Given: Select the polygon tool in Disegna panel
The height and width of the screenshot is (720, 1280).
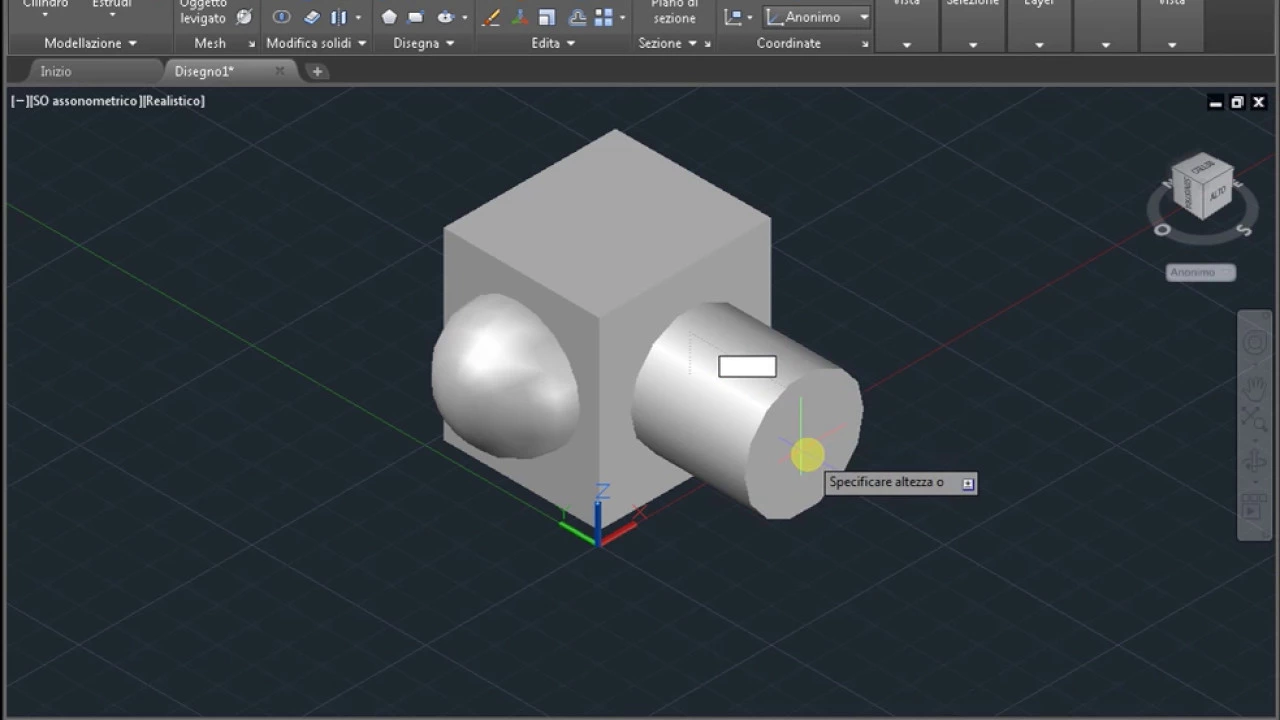Looking at the screenshot, I should tap(389, 17).
